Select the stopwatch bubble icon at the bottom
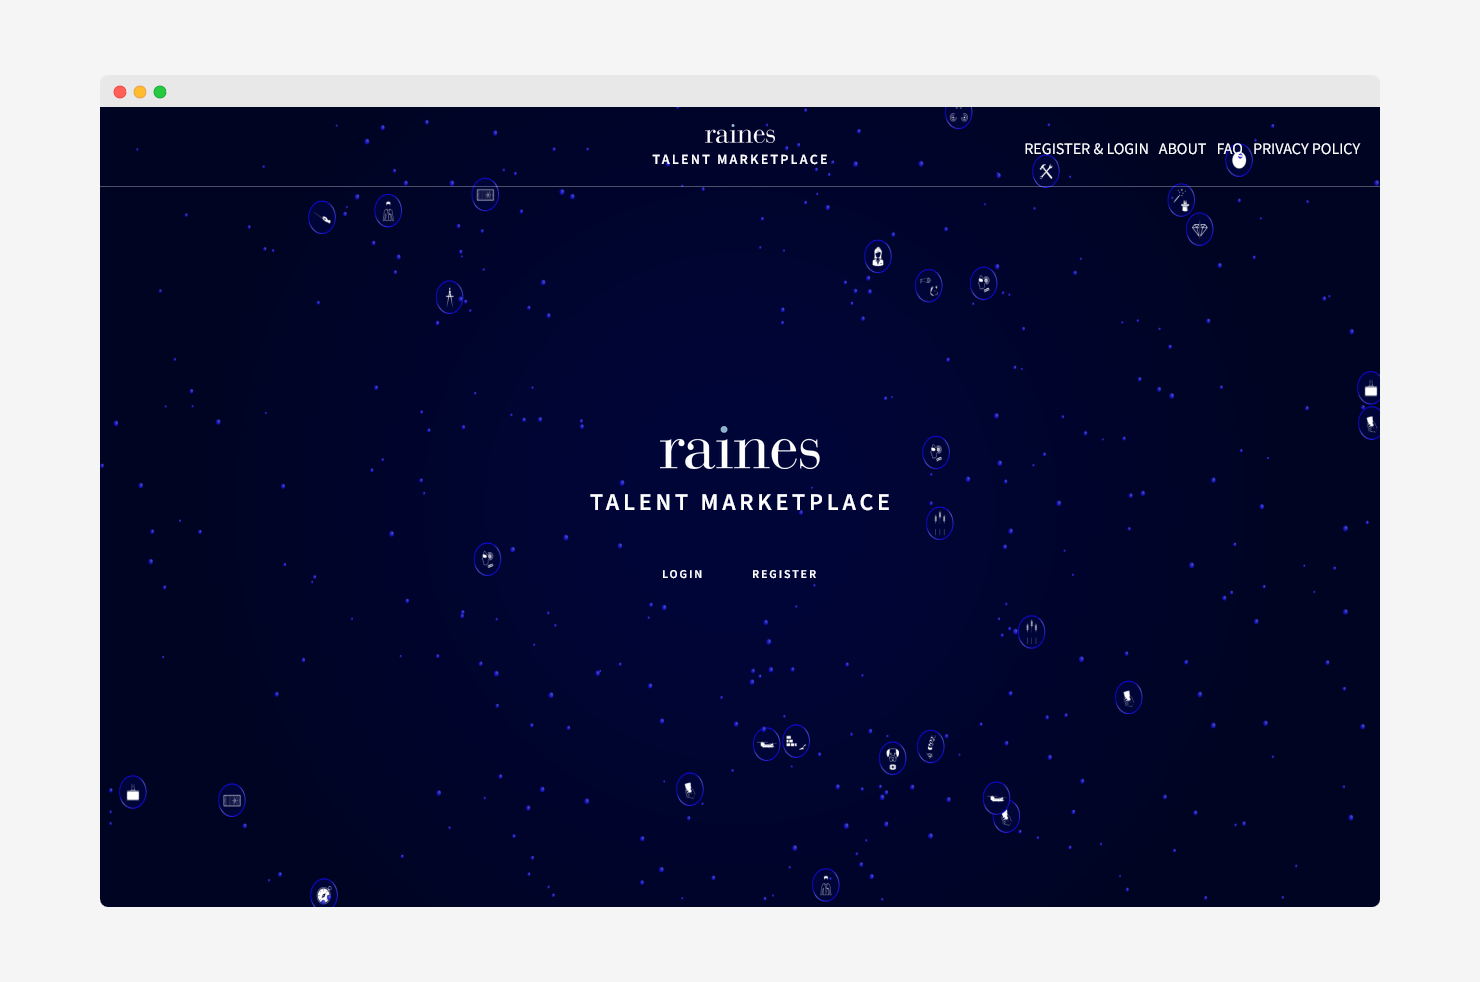This screenshot has height=982, width=1480. point(324,894)
